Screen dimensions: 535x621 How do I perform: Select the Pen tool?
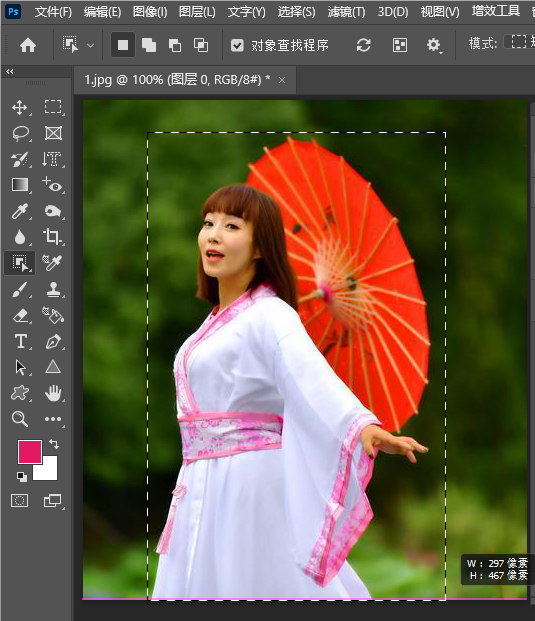[53, 341]
